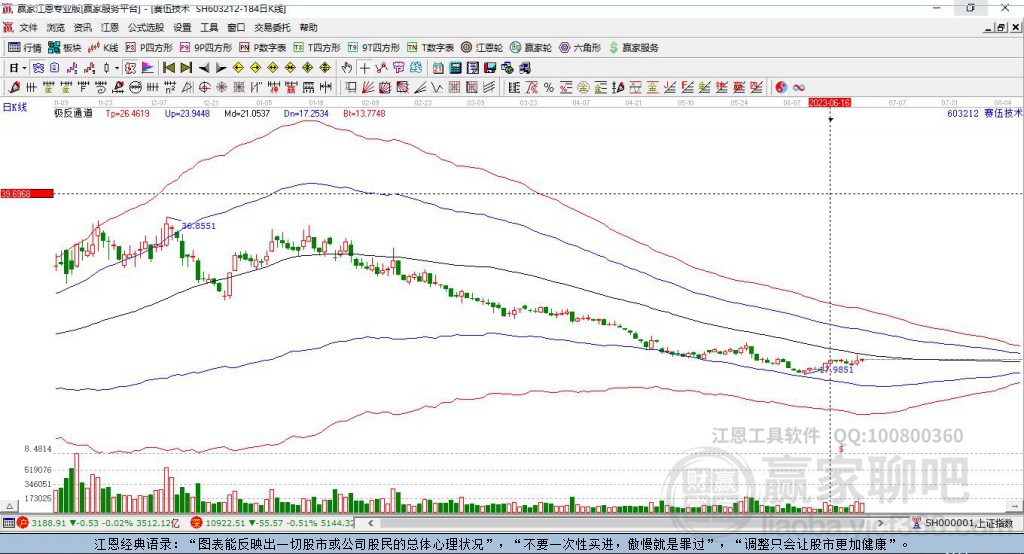This screenshot has width=1024, height=554.
Task: Open the 赢家轮 wheel tool
Action: (x=531, y=48)
